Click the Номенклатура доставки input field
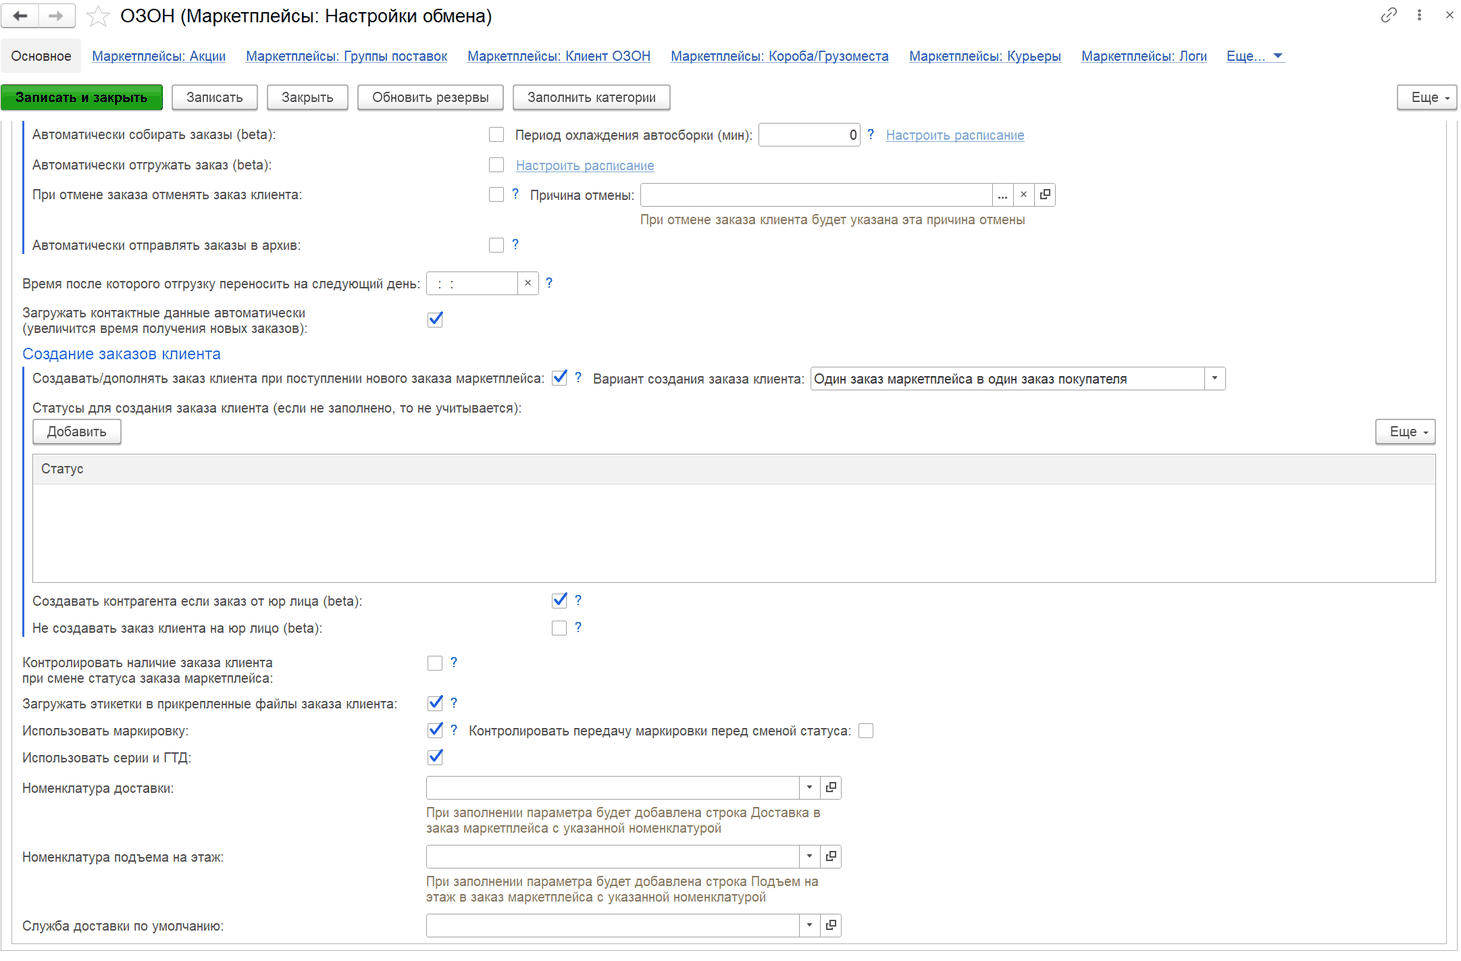Viewport: 1461px width, 961px height. 613,788
